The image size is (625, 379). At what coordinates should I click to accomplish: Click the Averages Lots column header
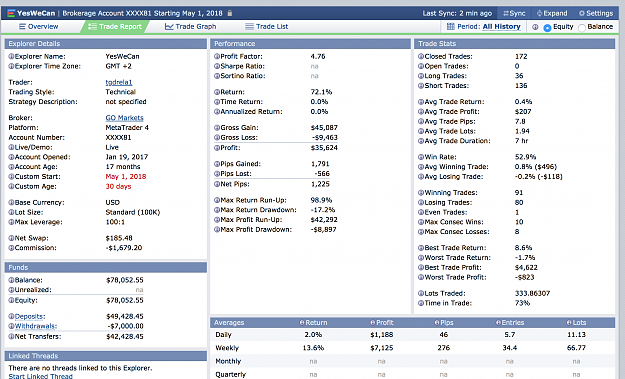coord(576,323)
